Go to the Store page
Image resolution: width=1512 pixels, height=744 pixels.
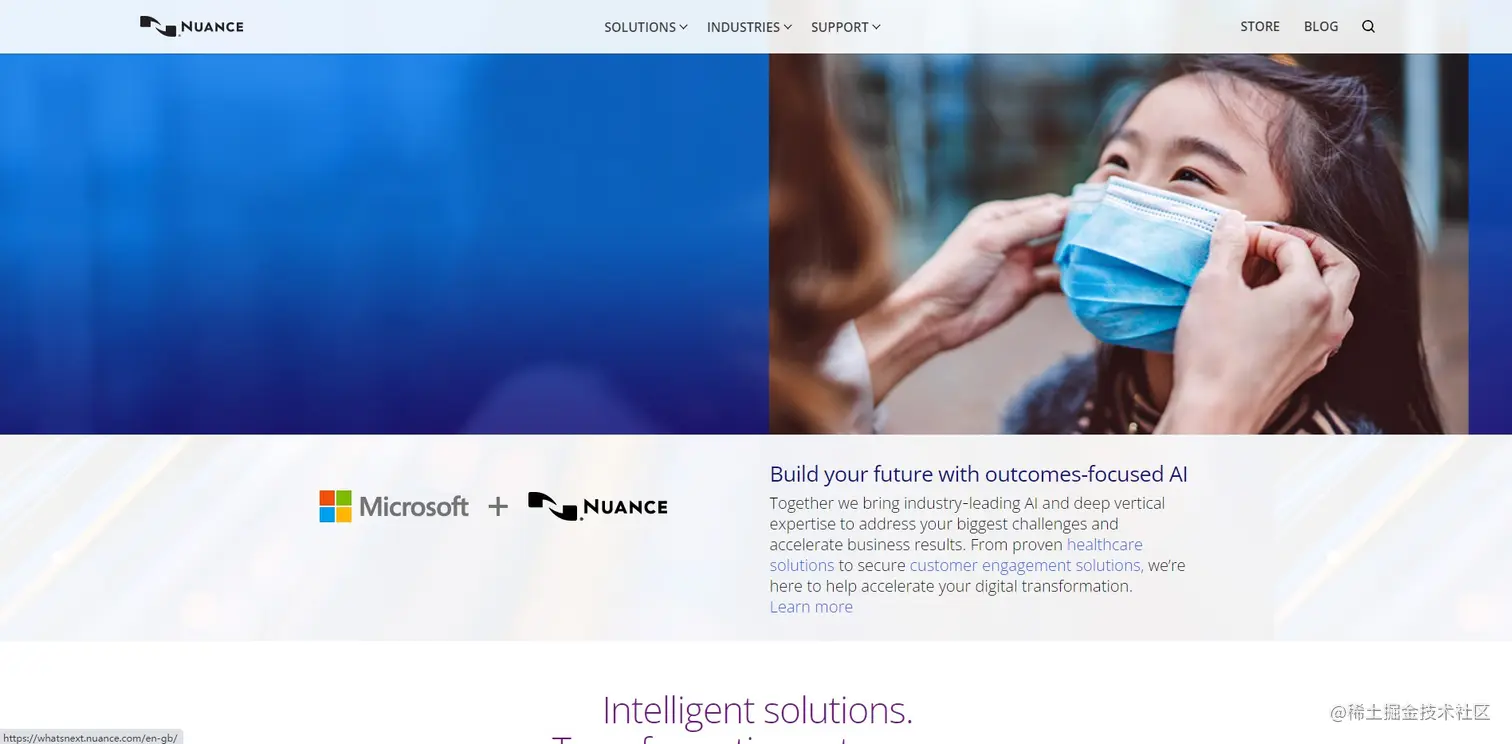coord(1260,27)
